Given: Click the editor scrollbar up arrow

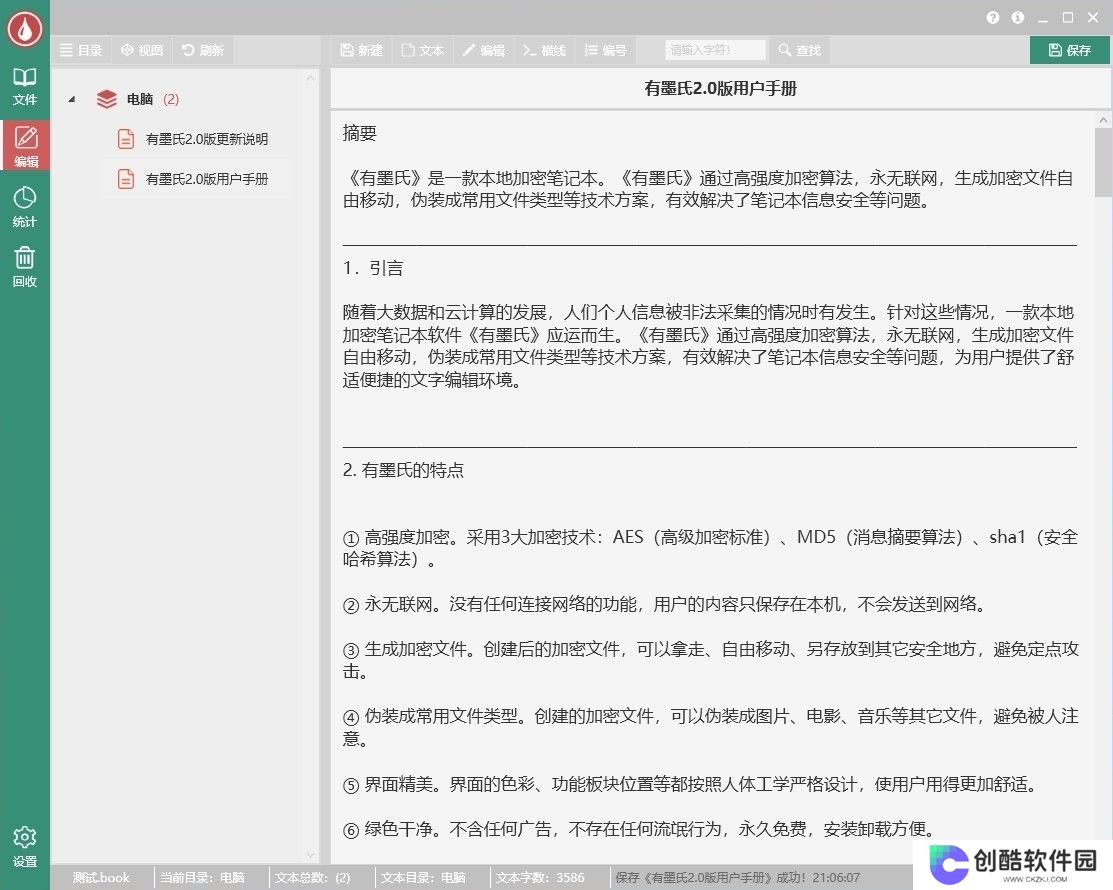Looking at the screenshot, I should pos(1103,121).
